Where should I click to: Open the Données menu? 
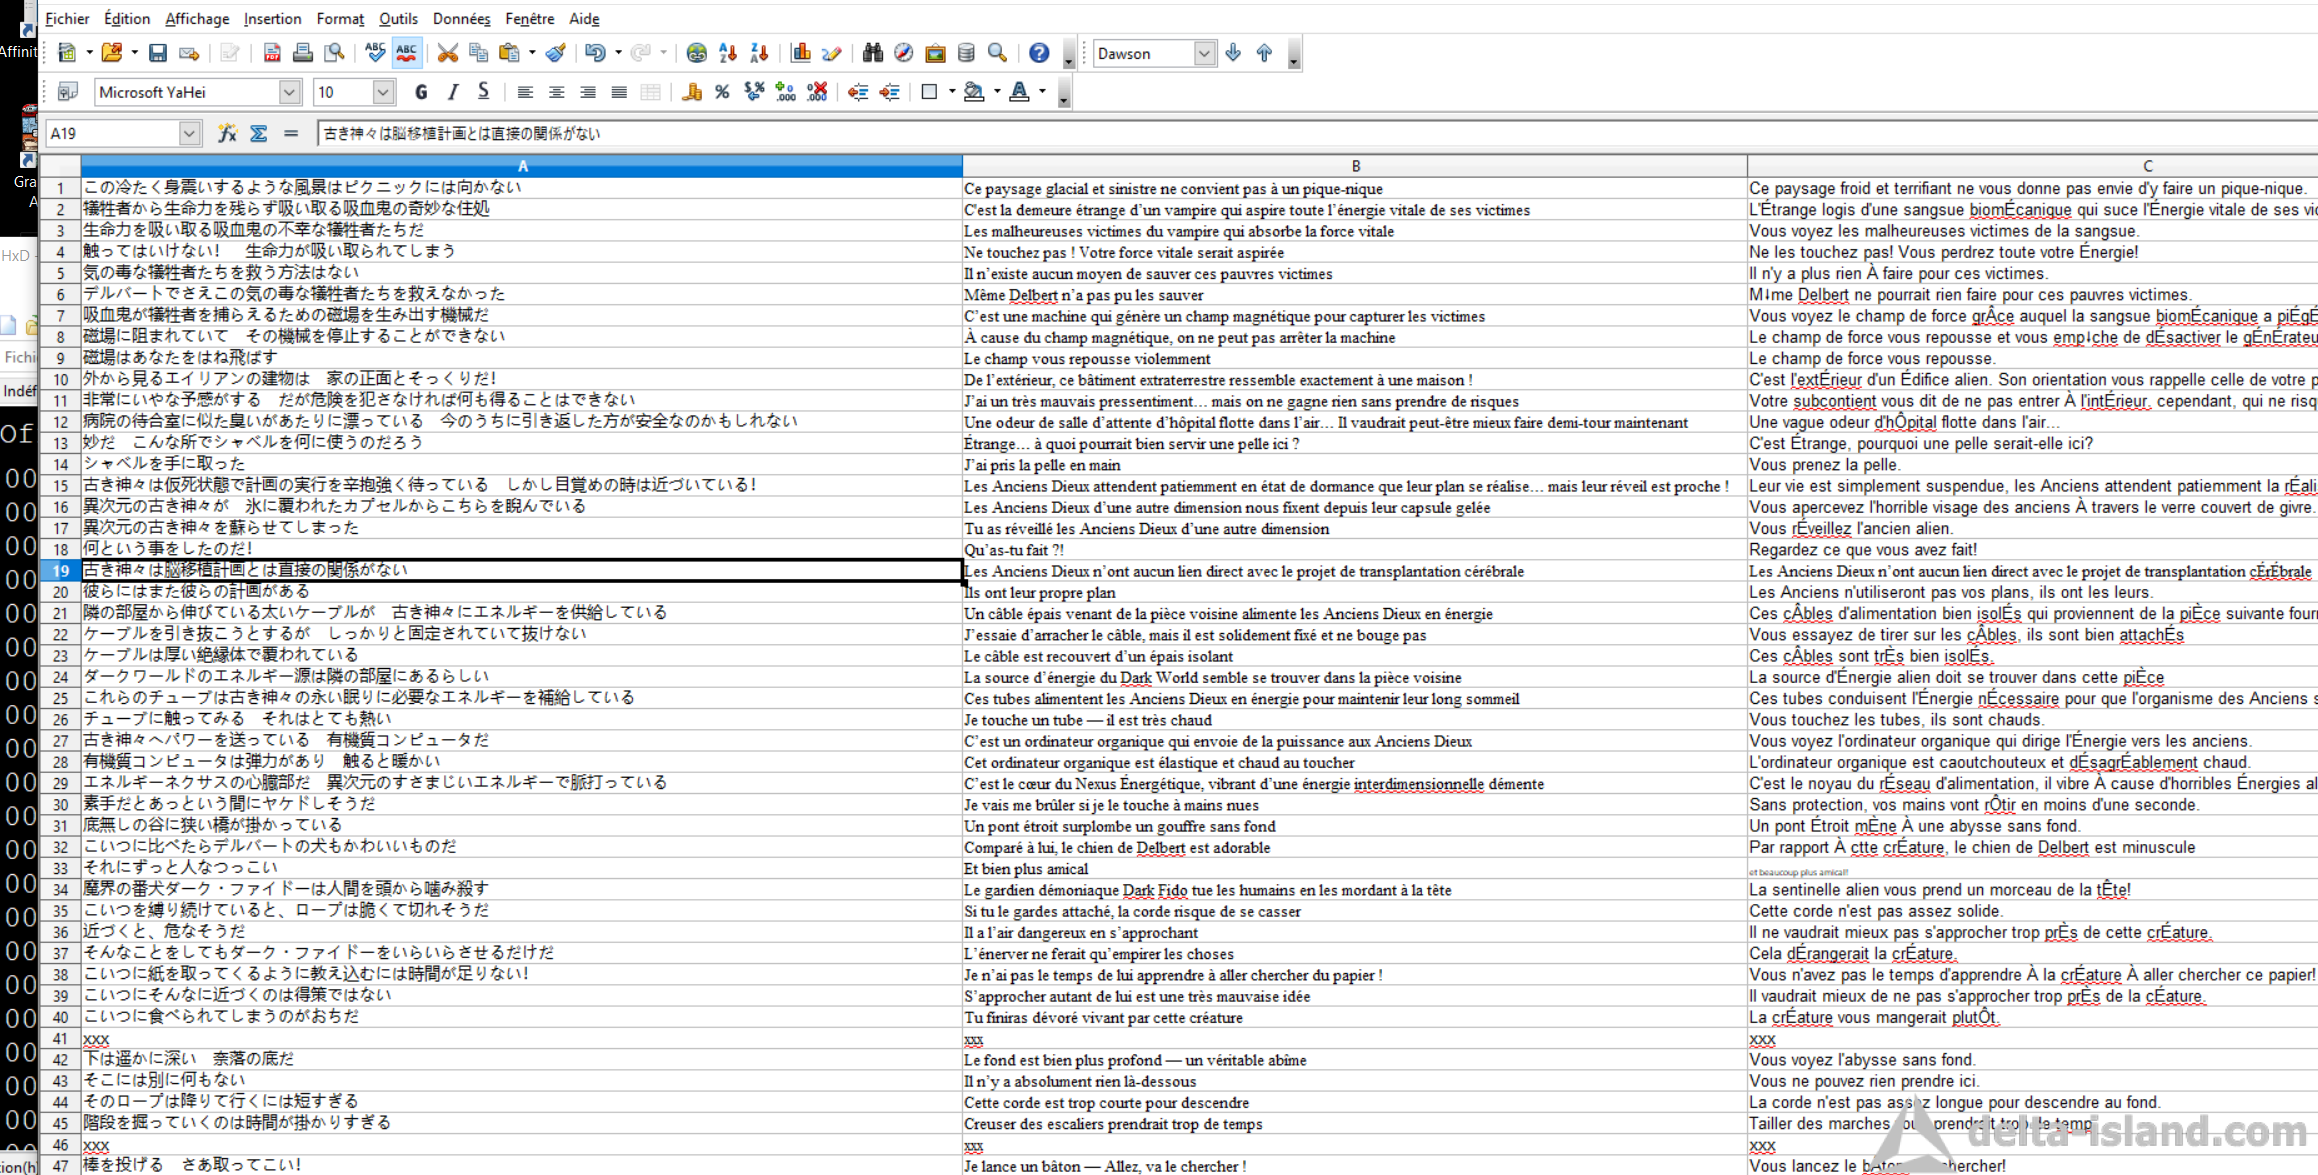pyautogui.click(x=461, y=18)
